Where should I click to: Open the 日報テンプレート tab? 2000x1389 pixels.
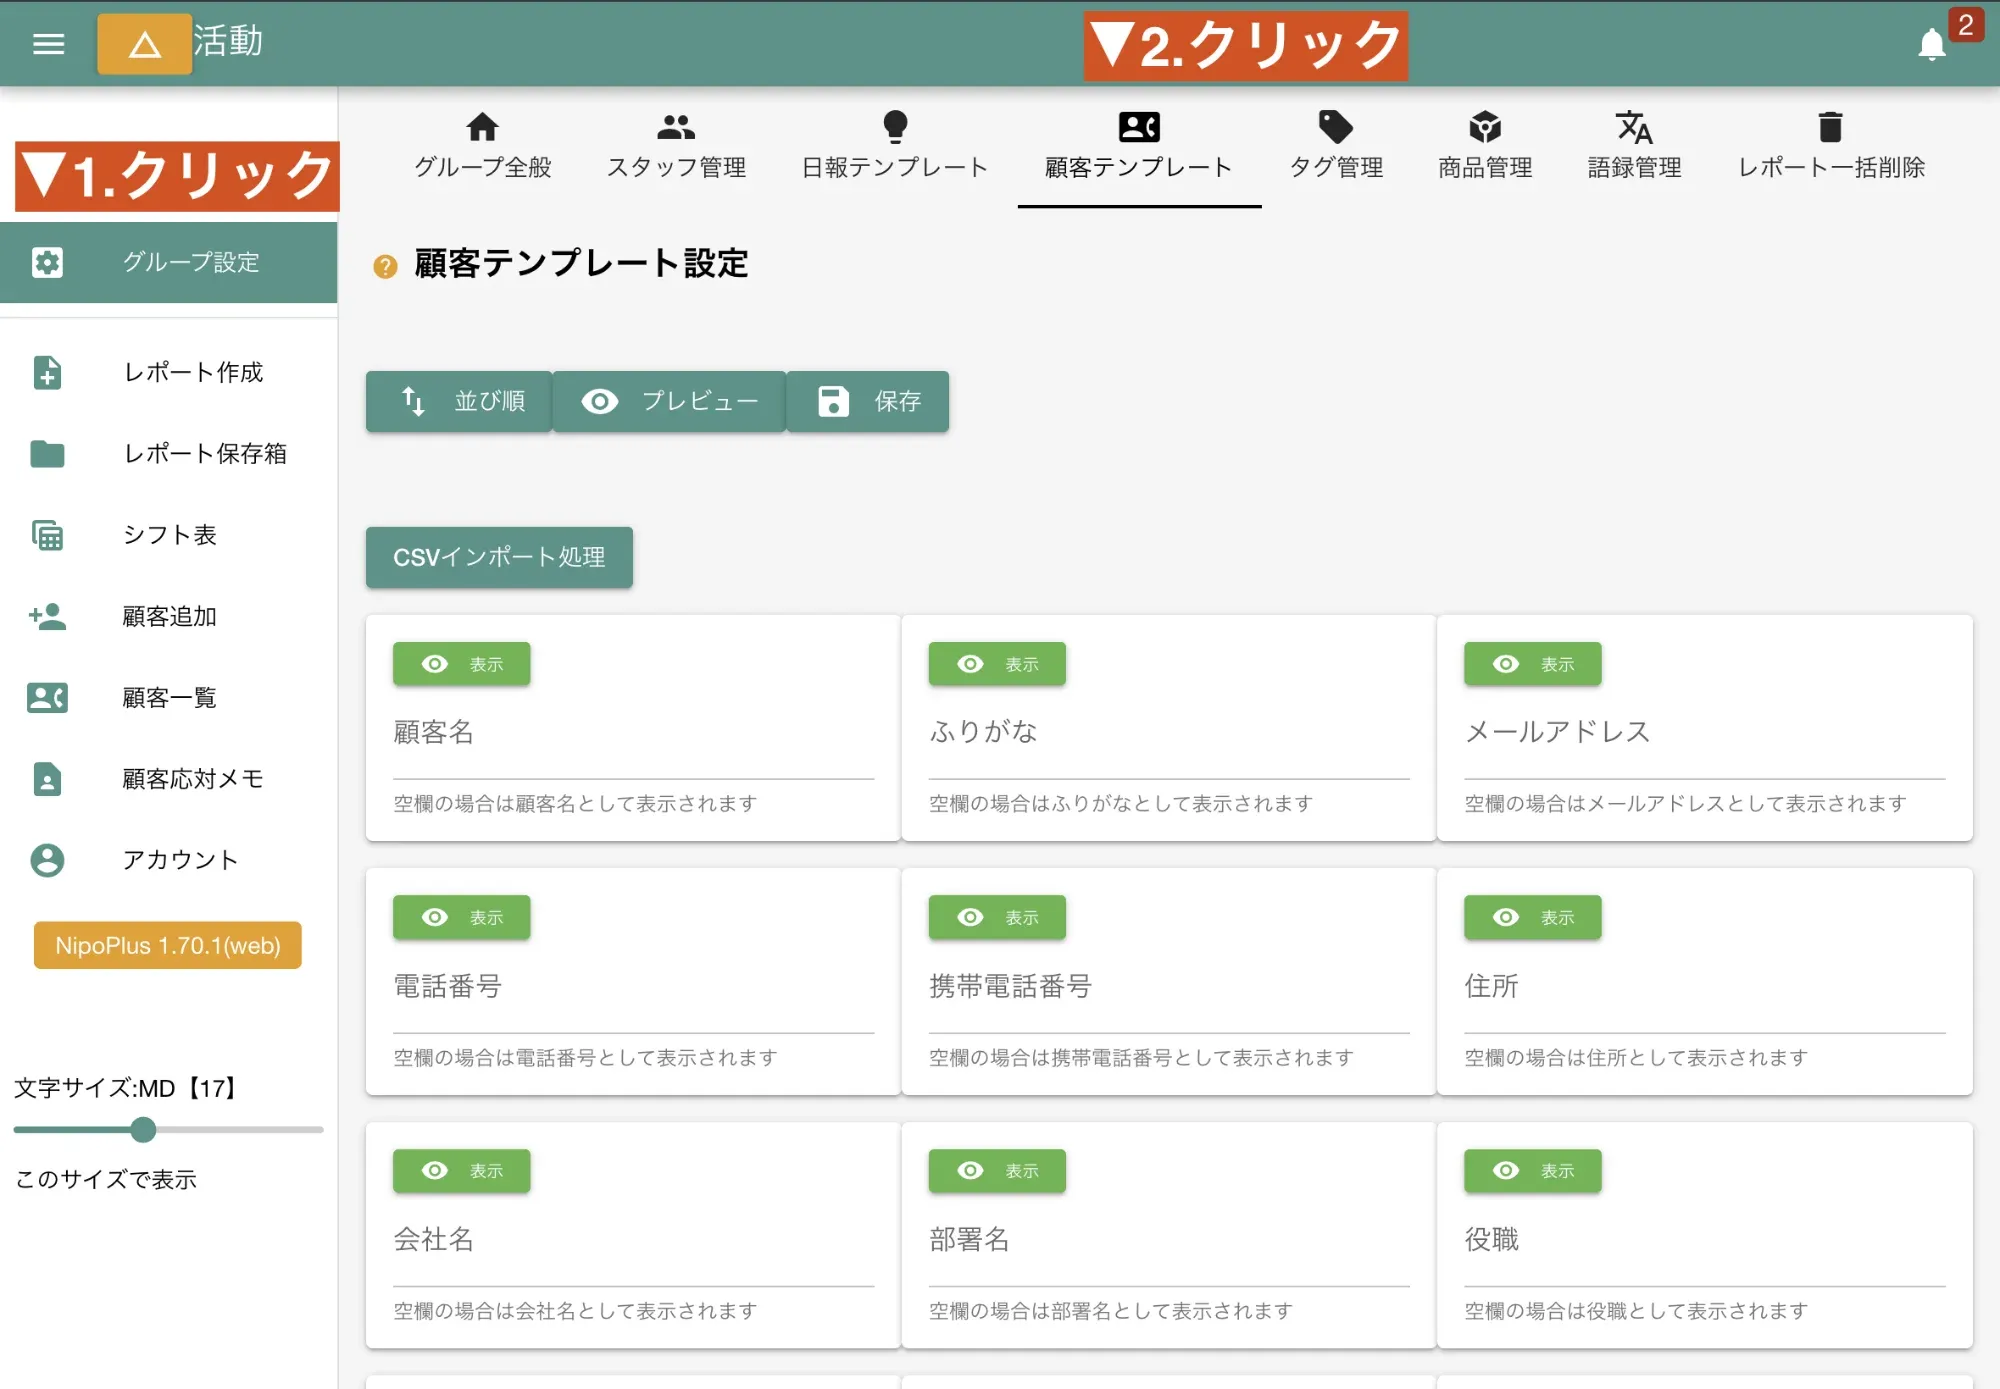893,145
